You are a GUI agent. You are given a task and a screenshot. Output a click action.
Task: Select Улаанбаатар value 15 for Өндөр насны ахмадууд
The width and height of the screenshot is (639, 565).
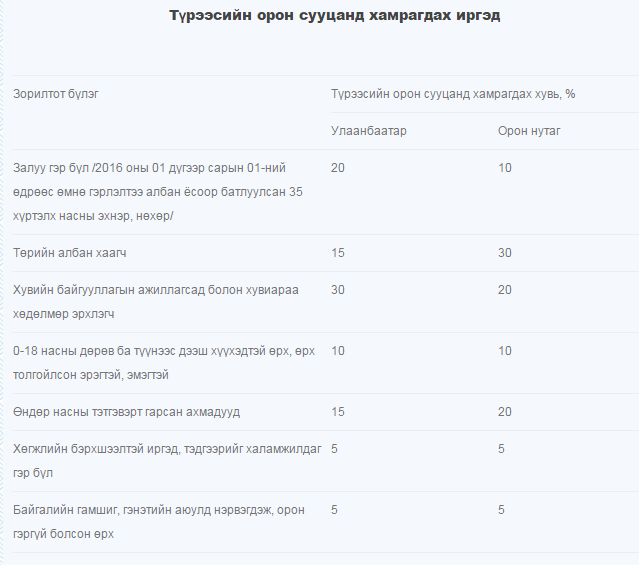[x=338, y=412]
